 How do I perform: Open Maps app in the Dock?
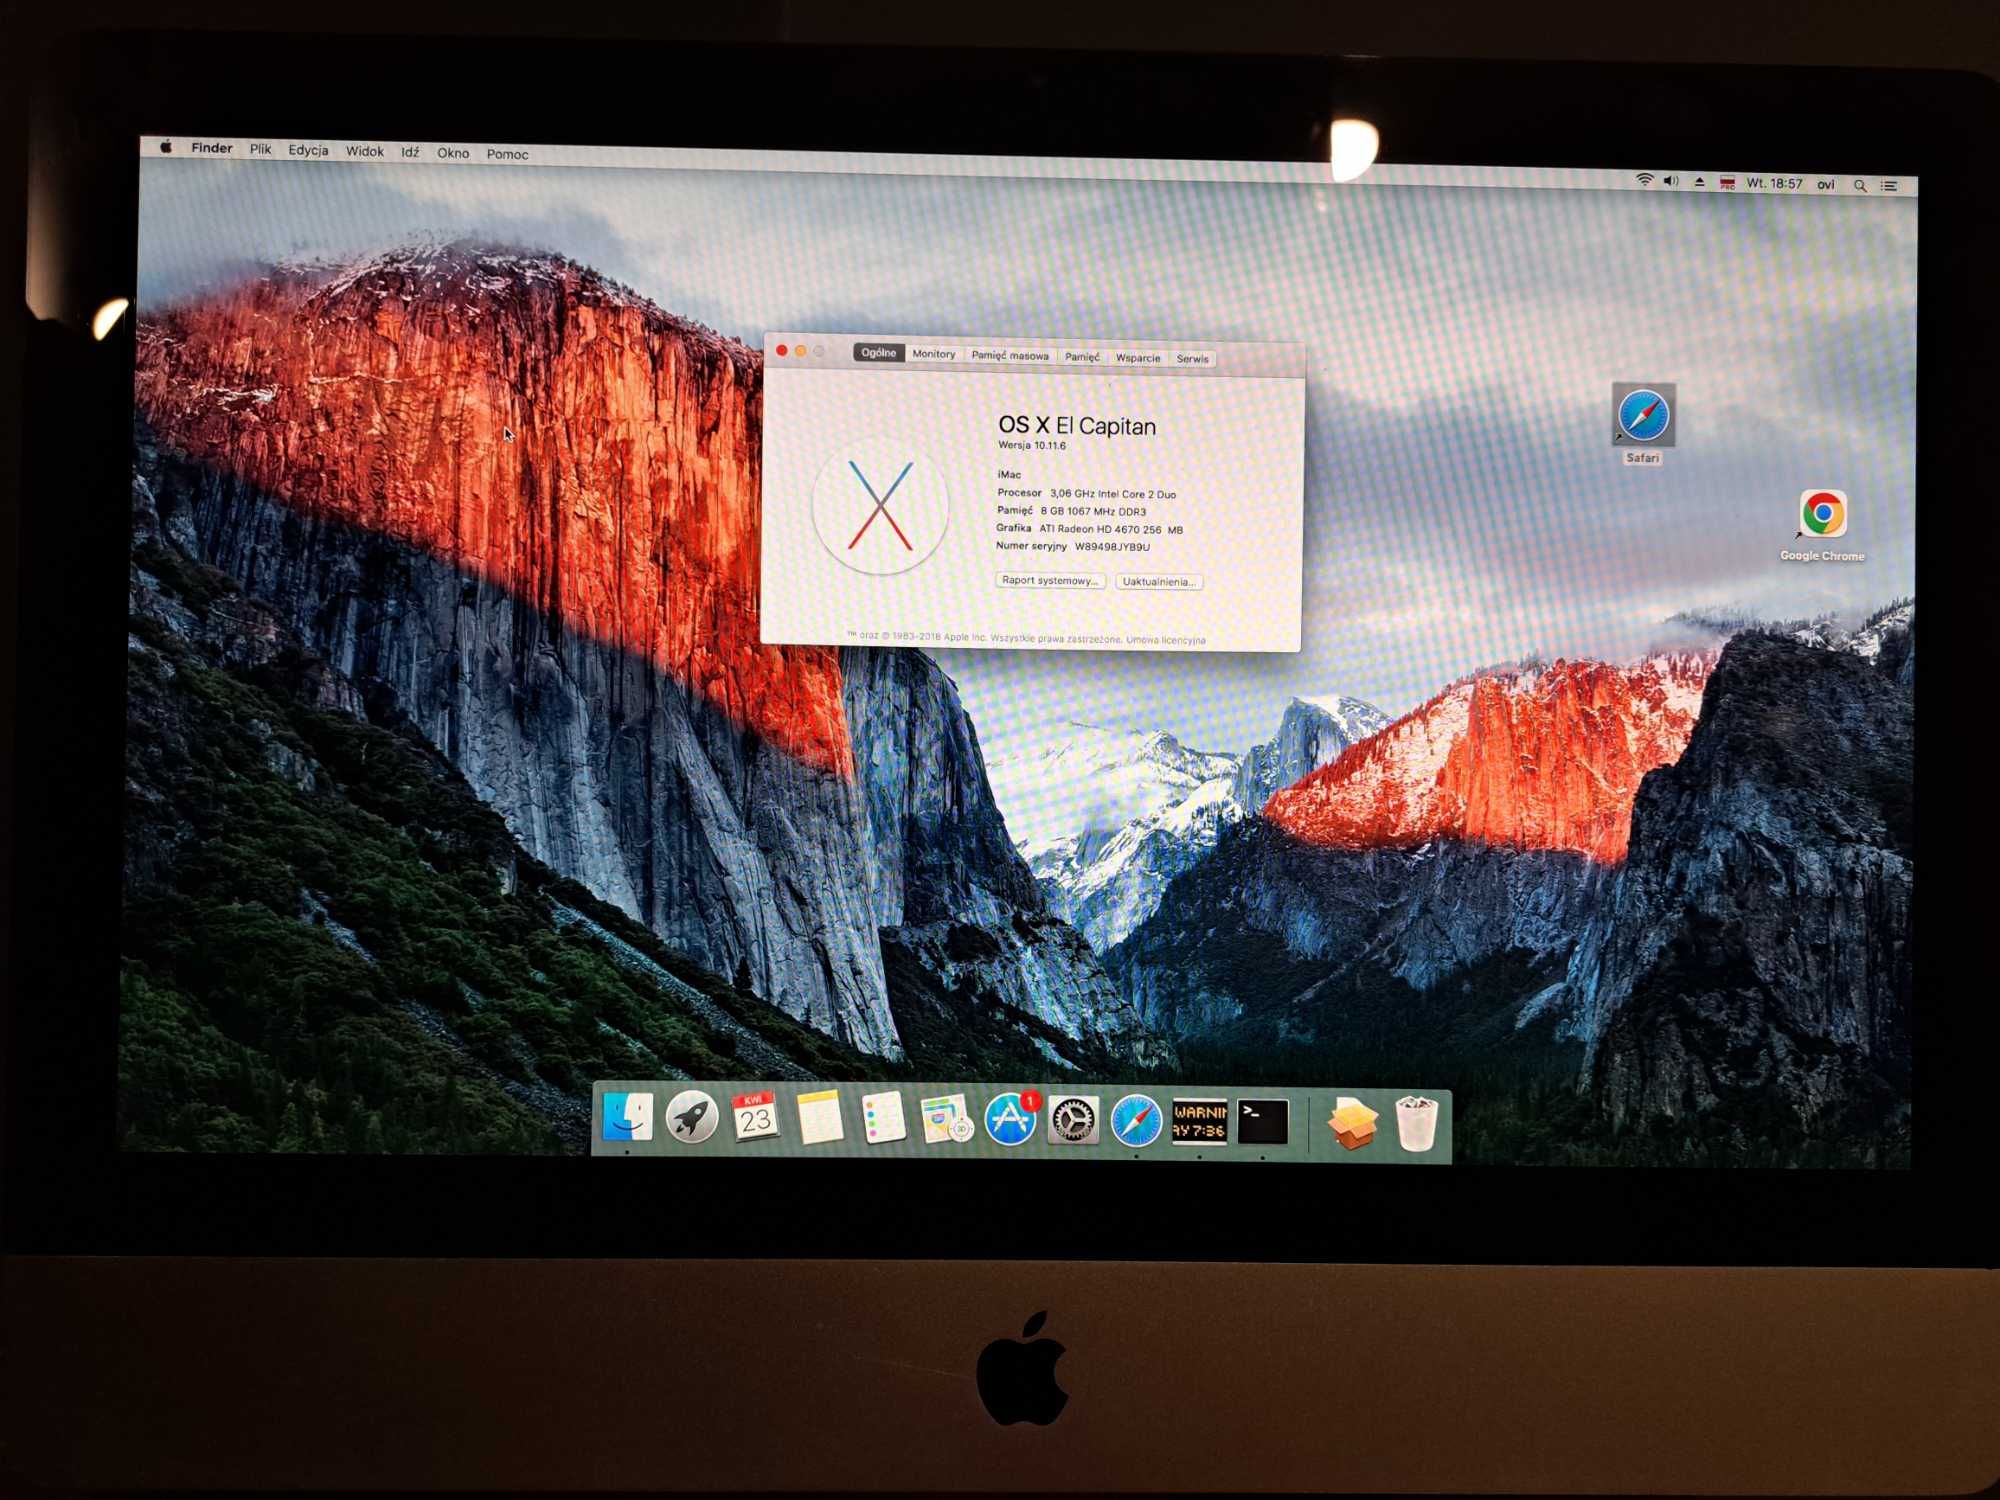tap(946, 1119)
